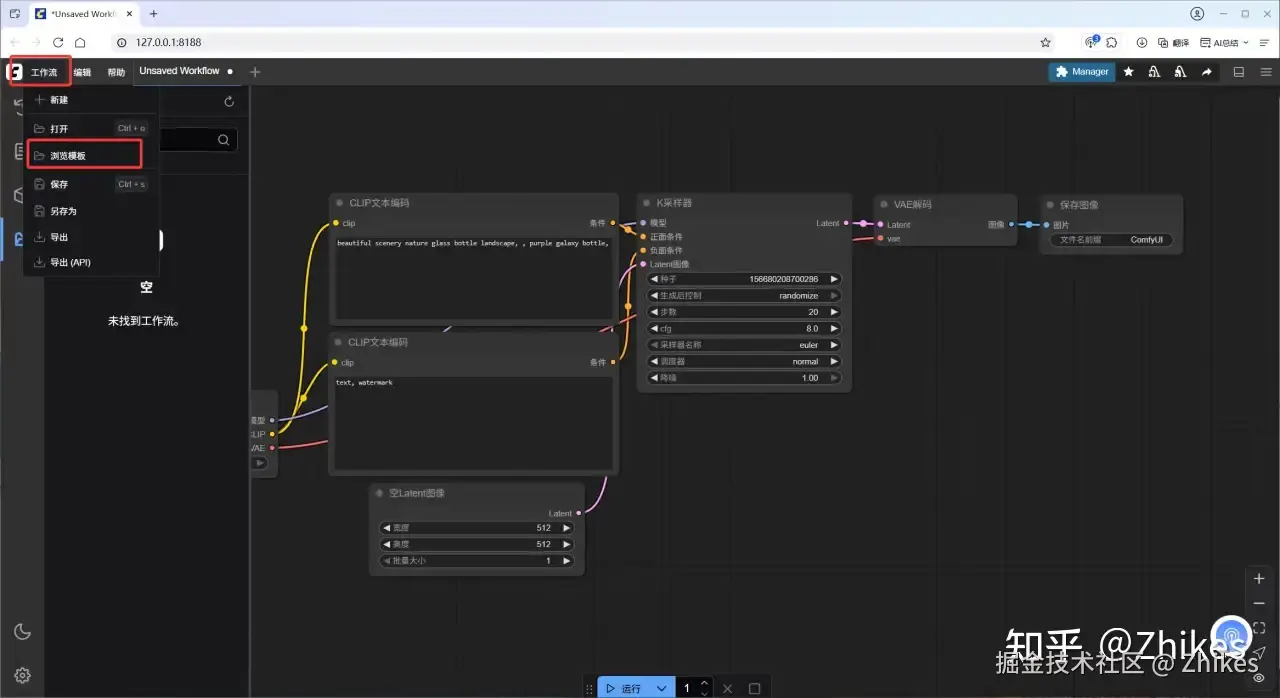Add a new workflow tab with plus icon
Image resolution: width=1280 pixels, height=698 pixels.
pos(255,72)
